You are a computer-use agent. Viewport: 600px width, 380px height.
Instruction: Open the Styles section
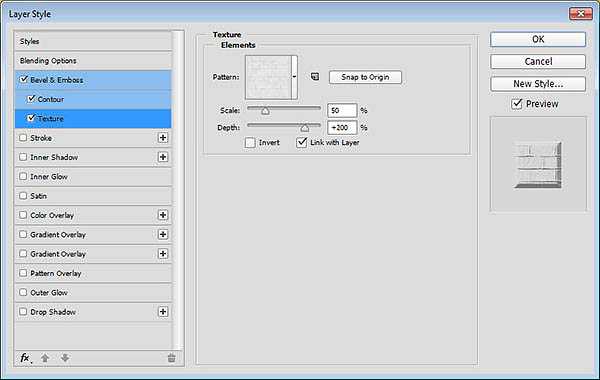pyautogui.click(x=93, y=41)
